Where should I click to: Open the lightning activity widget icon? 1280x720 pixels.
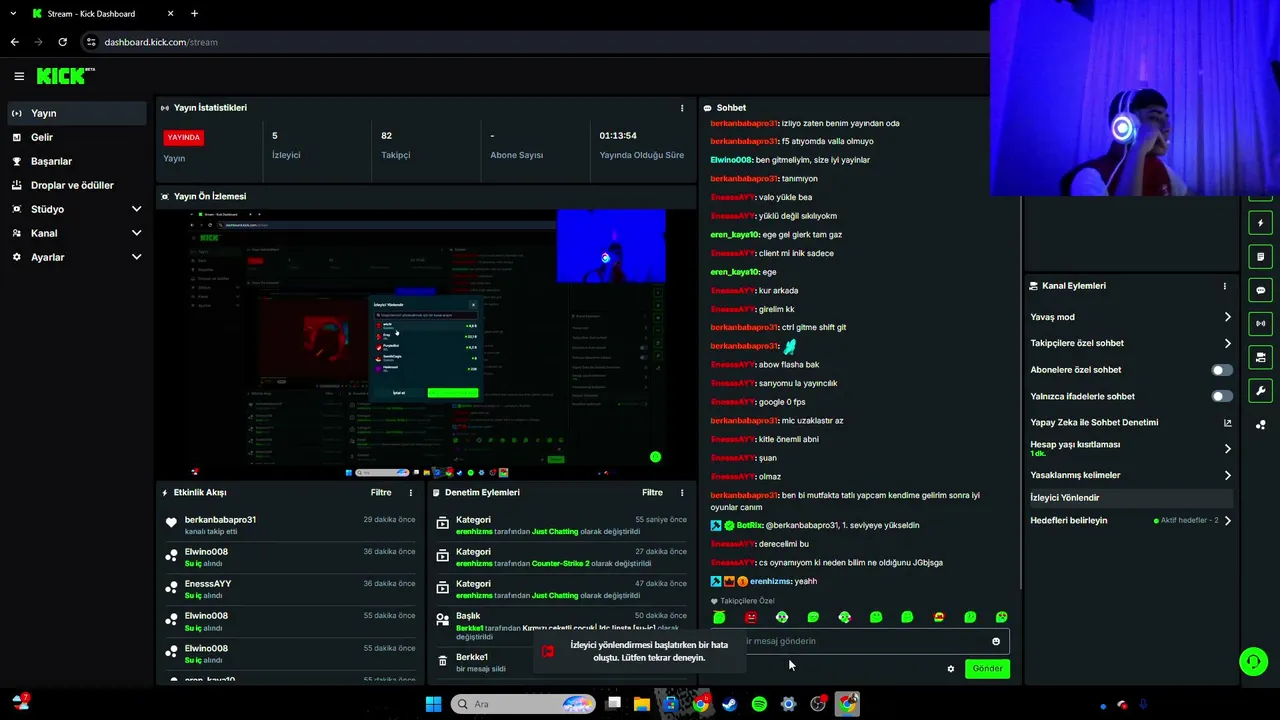(x=1260, y=223)
